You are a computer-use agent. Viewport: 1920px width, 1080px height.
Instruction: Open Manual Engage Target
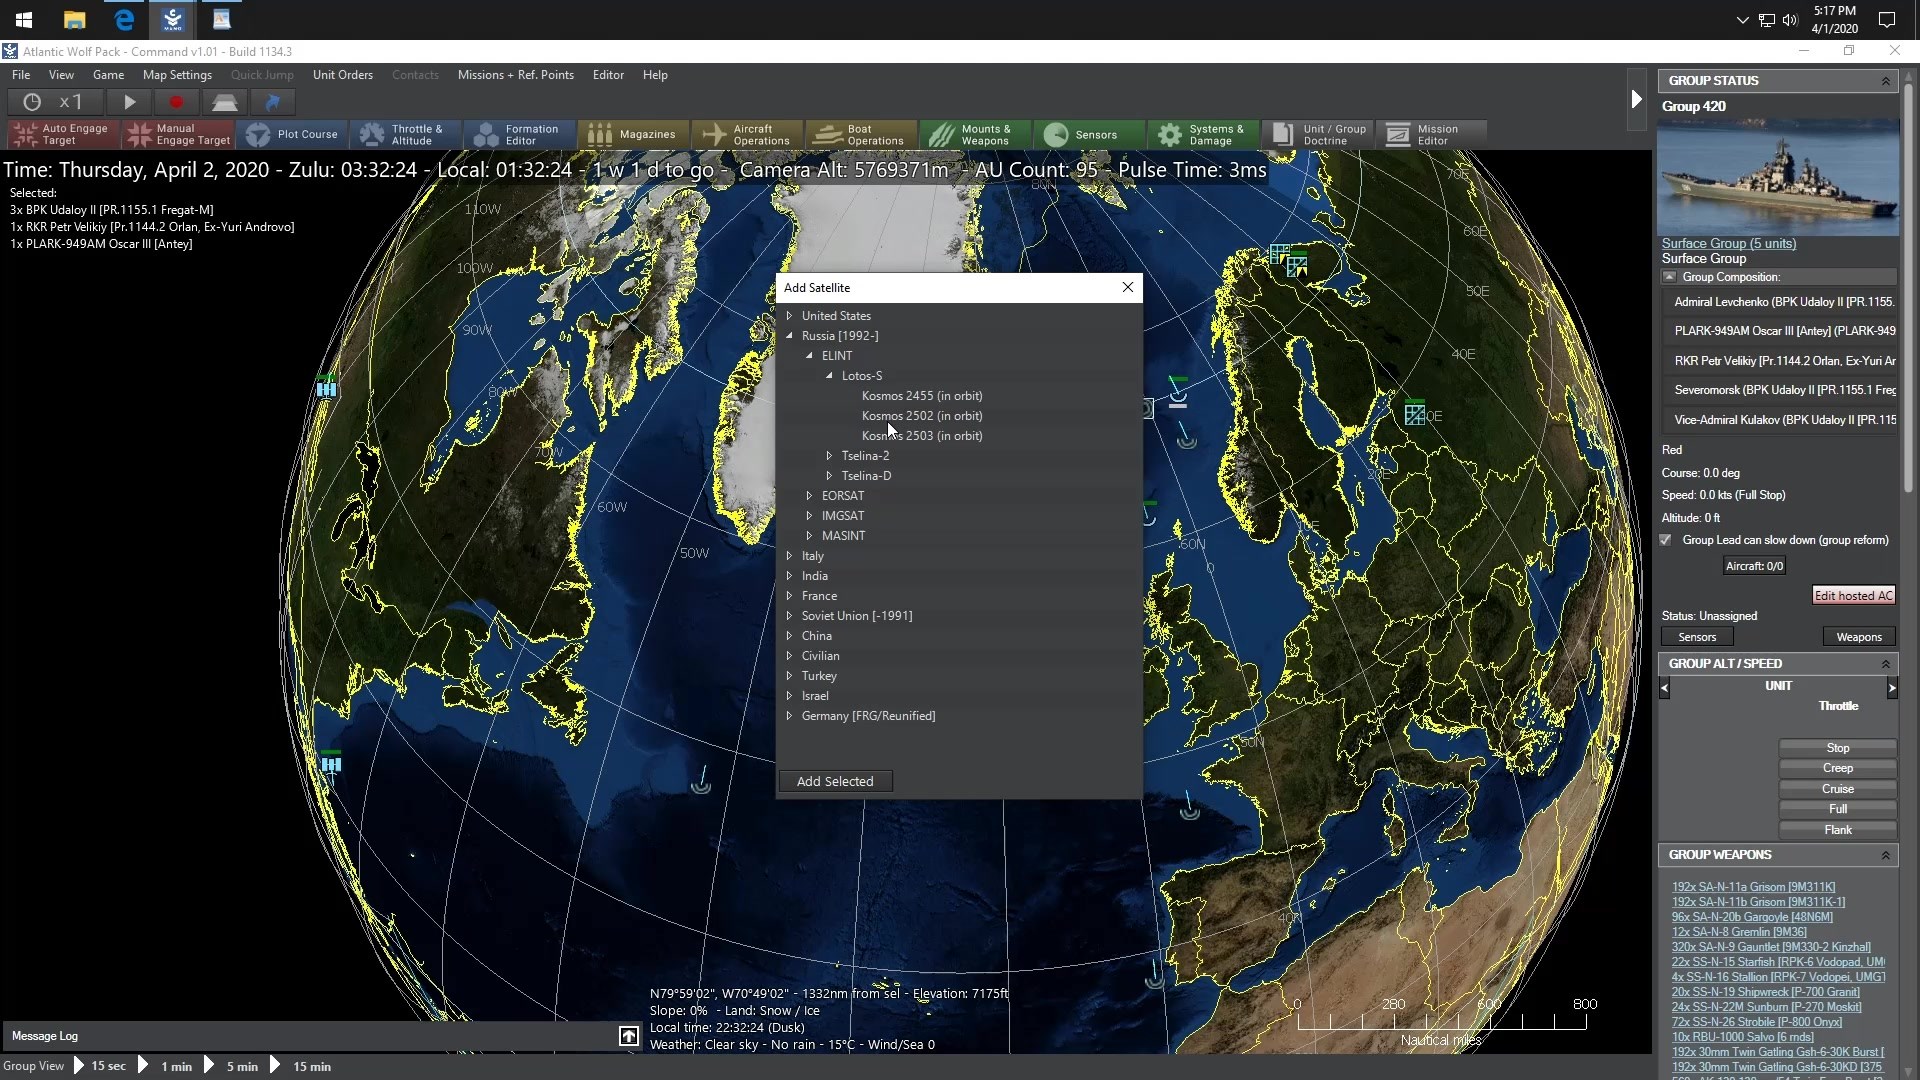point(179,134)
